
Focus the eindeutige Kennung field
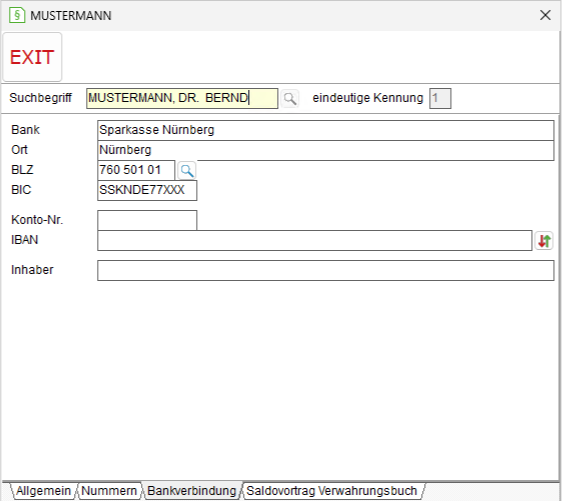click(x=440, y=98)
